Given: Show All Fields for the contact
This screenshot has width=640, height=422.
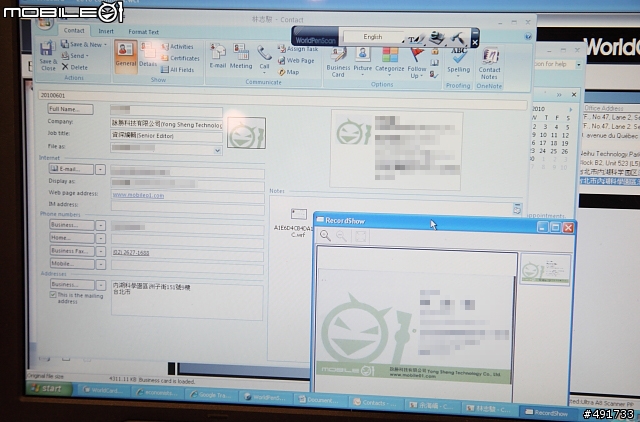Looking at the screenshot, I should [x=178, y=70].
